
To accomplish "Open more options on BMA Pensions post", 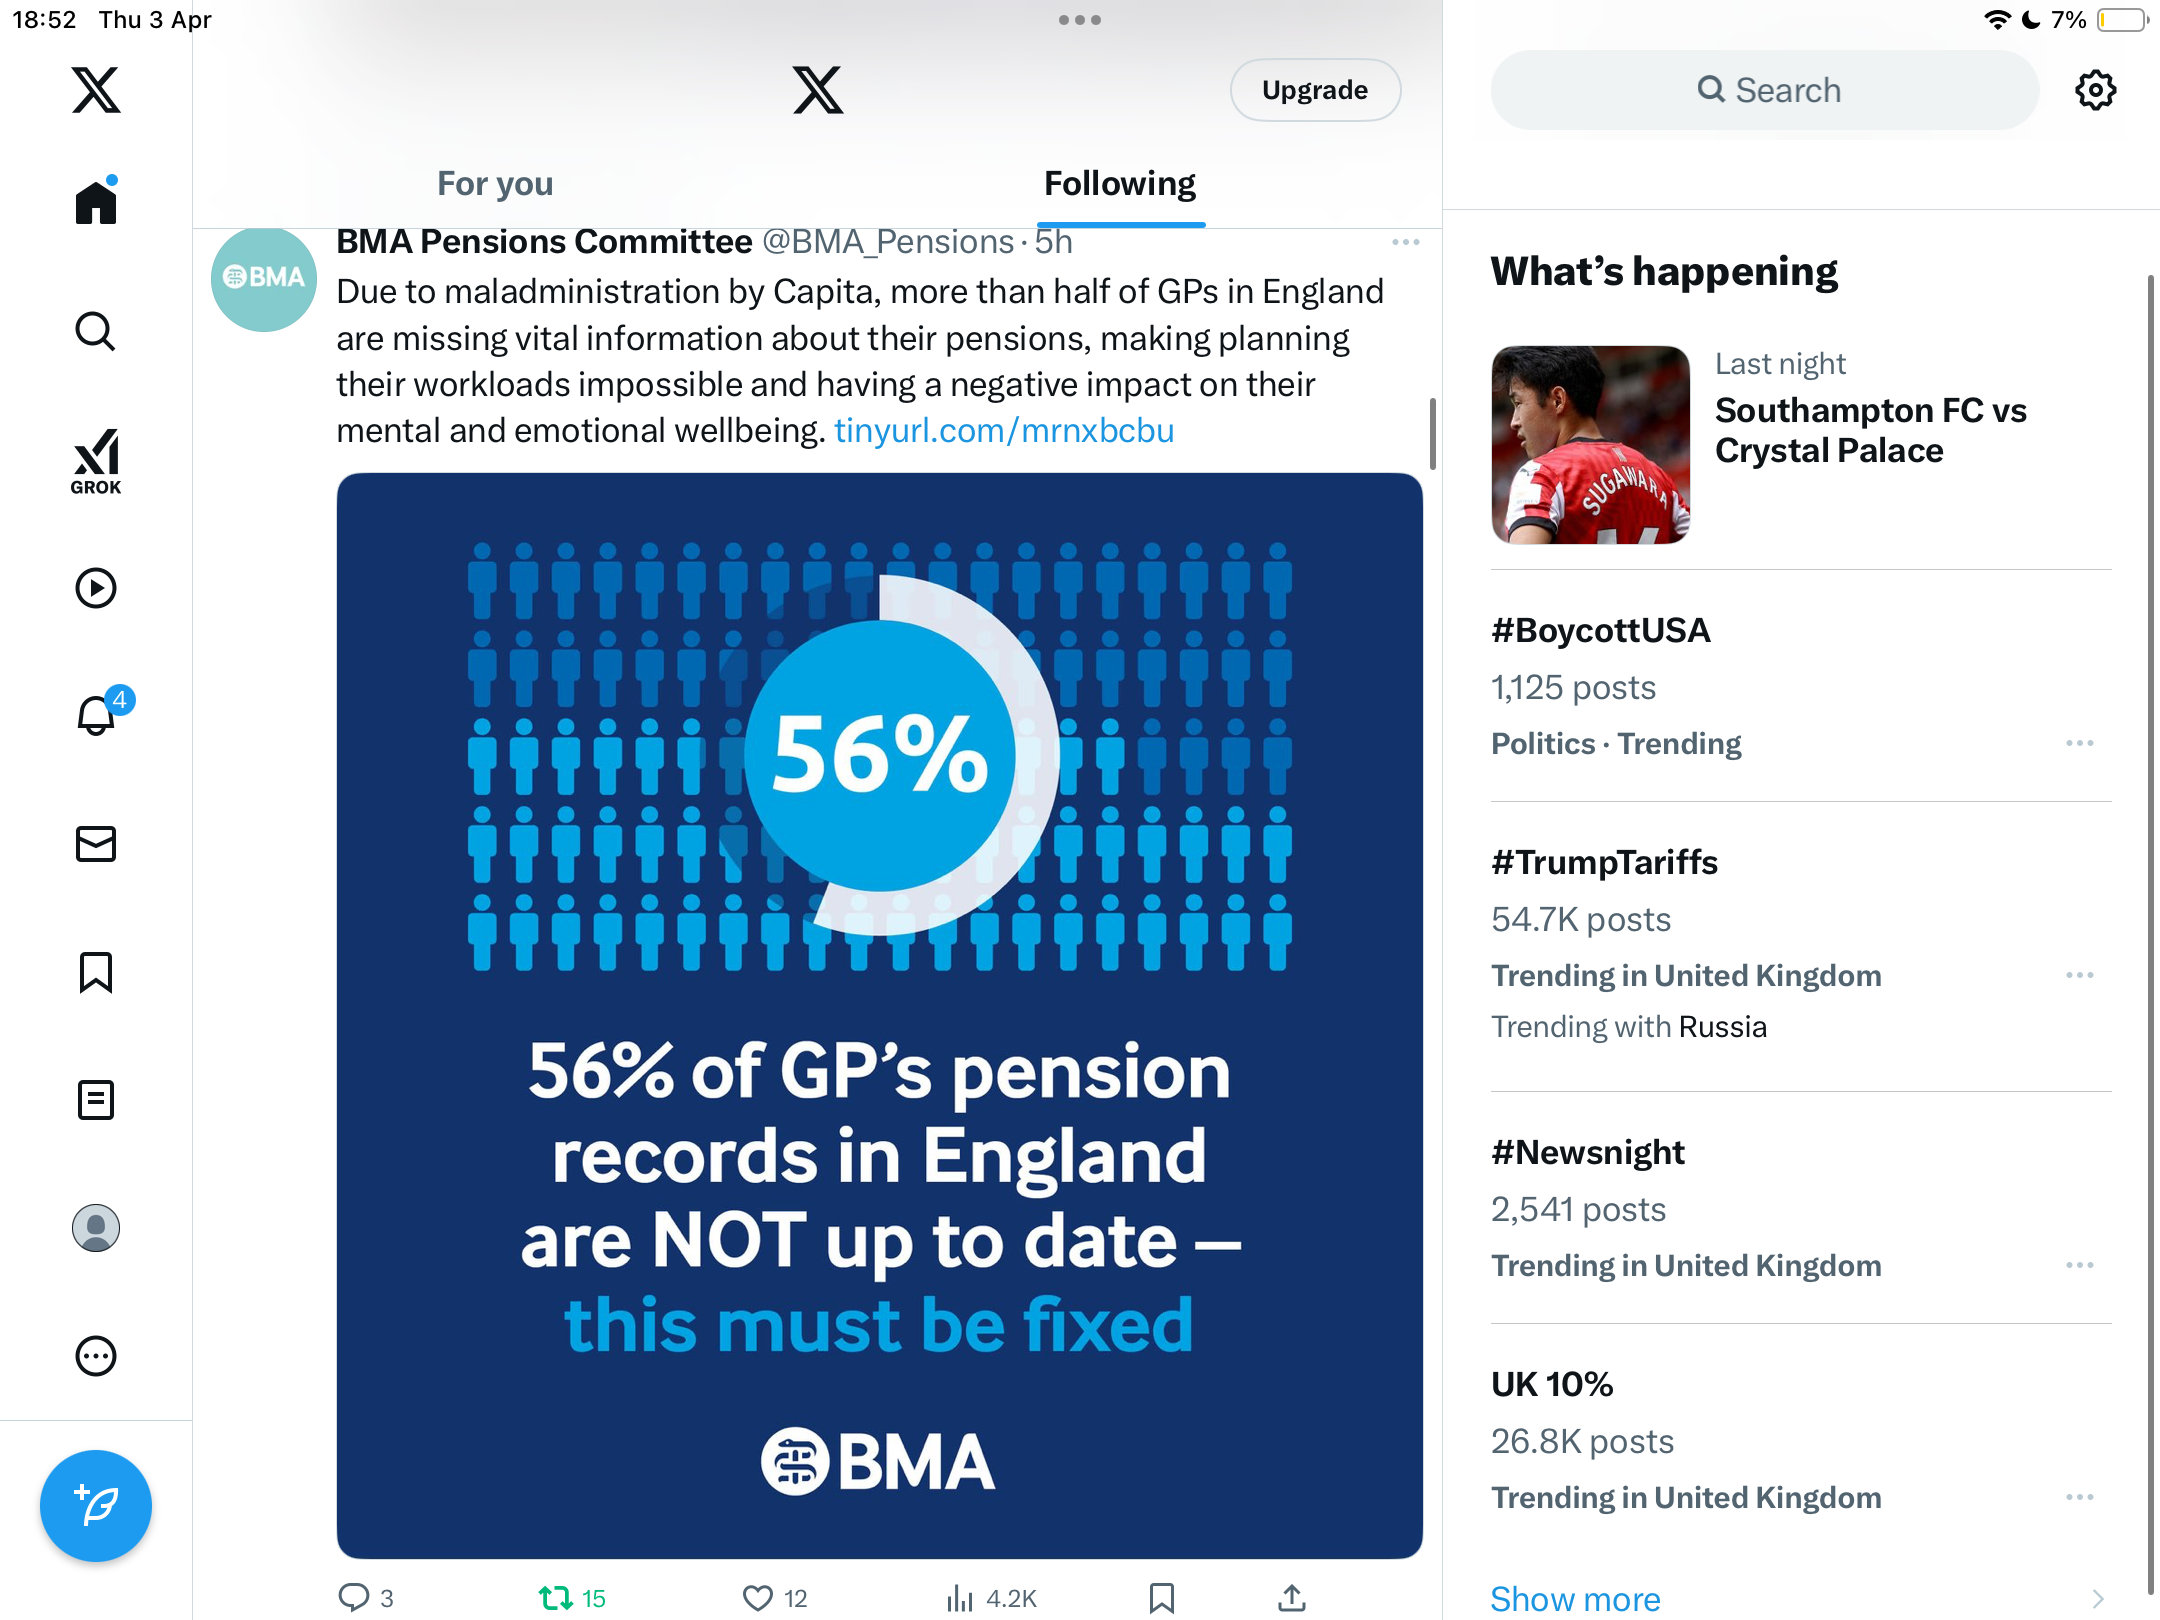I will point(1405,242).
